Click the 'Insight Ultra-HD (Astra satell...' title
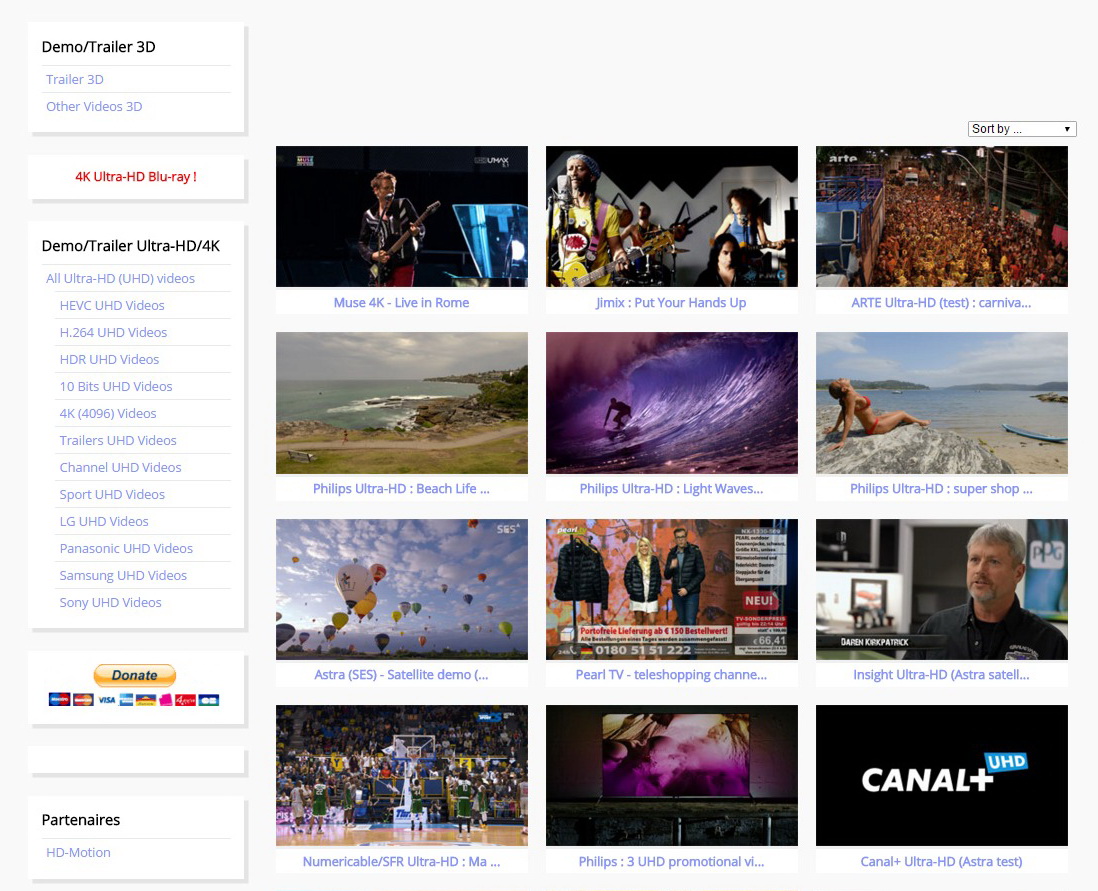Screen dimensions: 1098x891 point(941,675)
